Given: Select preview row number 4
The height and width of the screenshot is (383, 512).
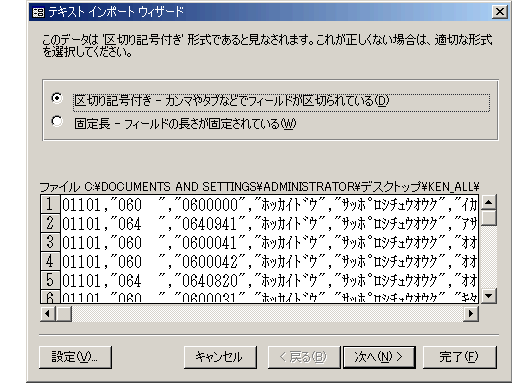Looking at the screenshot, I should 50,261.
